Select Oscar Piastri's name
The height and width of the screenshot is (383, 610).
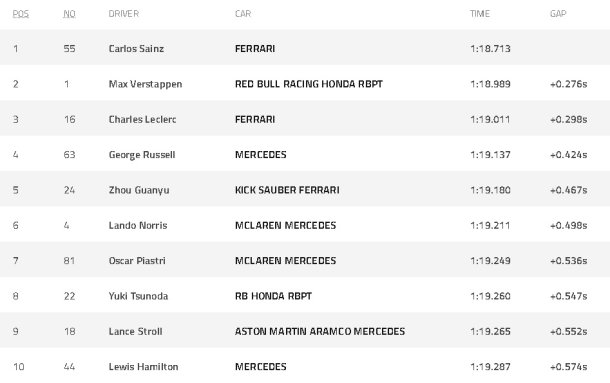(x=137, y=261)
